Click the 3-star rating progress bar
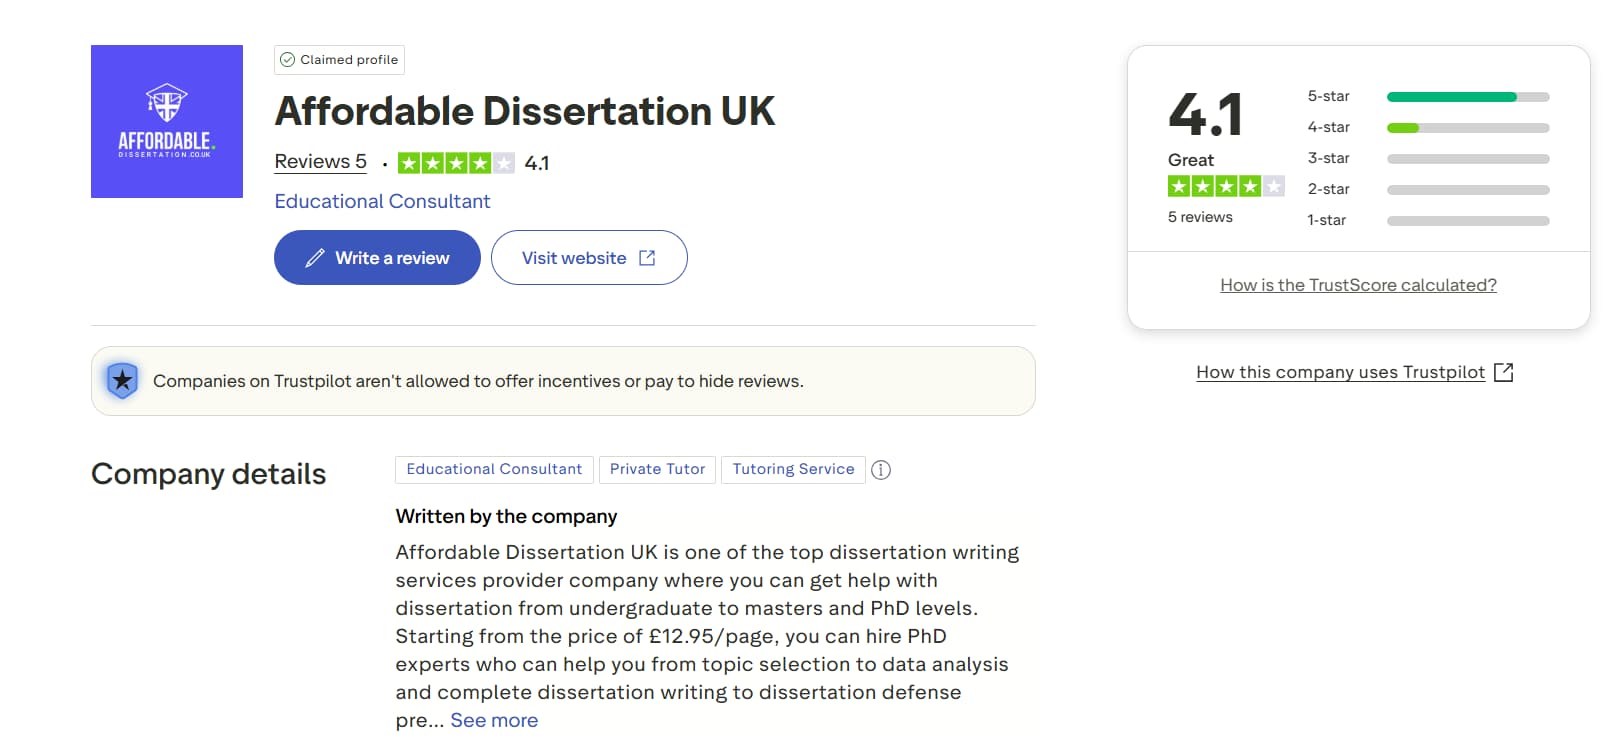The height and width of the screenshot is (747, 1621). [x=1467, y=159]
